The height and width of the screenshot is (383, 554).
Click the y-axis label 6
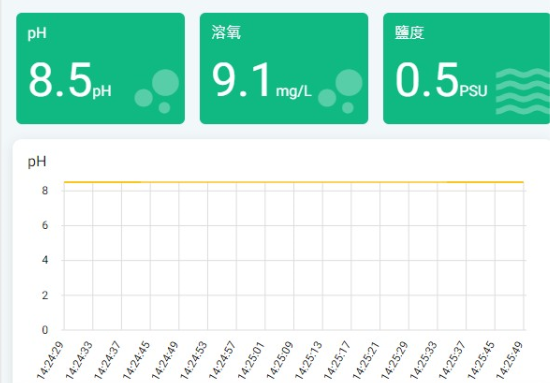45,225
